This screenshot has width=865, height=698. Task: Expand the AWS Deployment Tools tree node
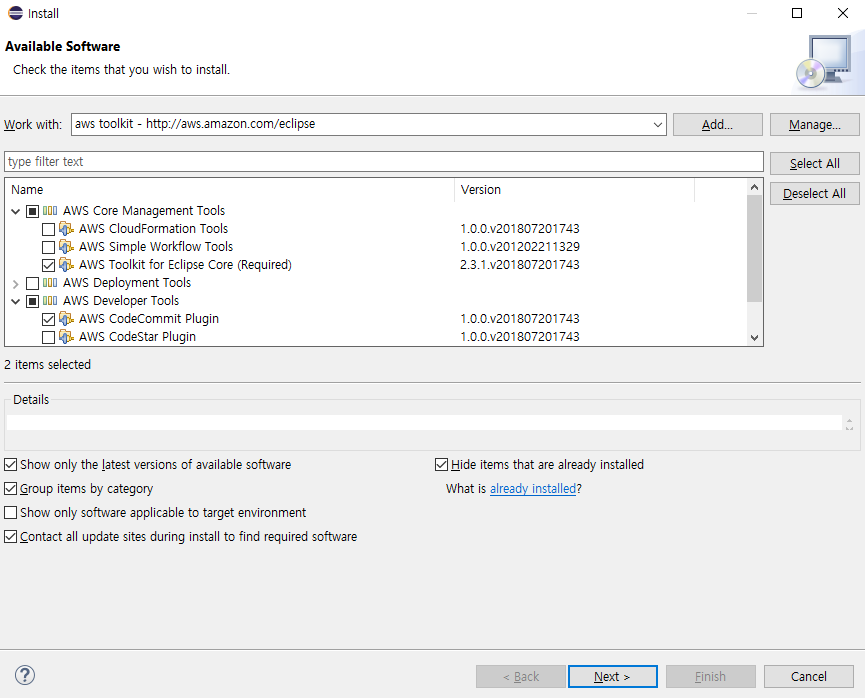click(15, 284)
